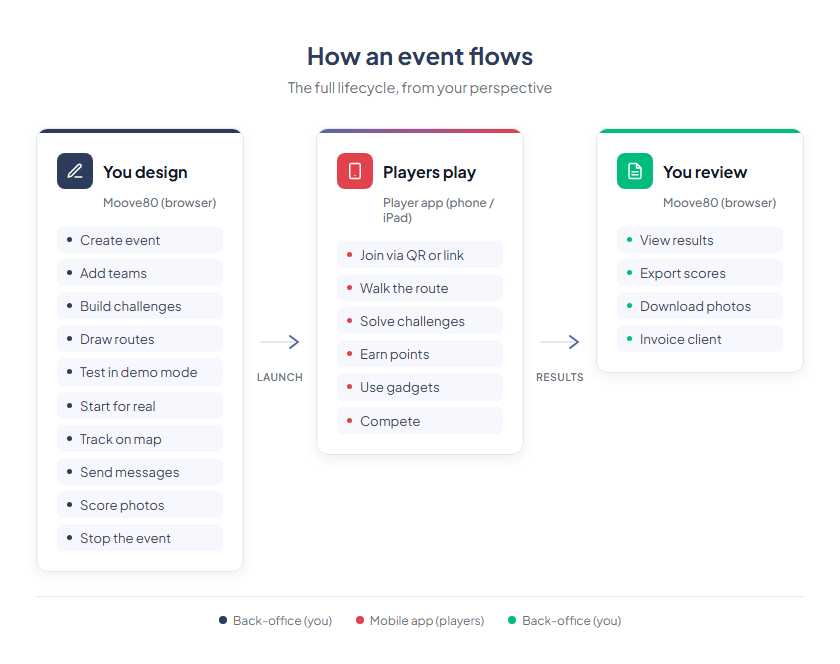Select the first Back-office (you) legend entry
This screenshot has height=664, width=840.
(276, 620)
